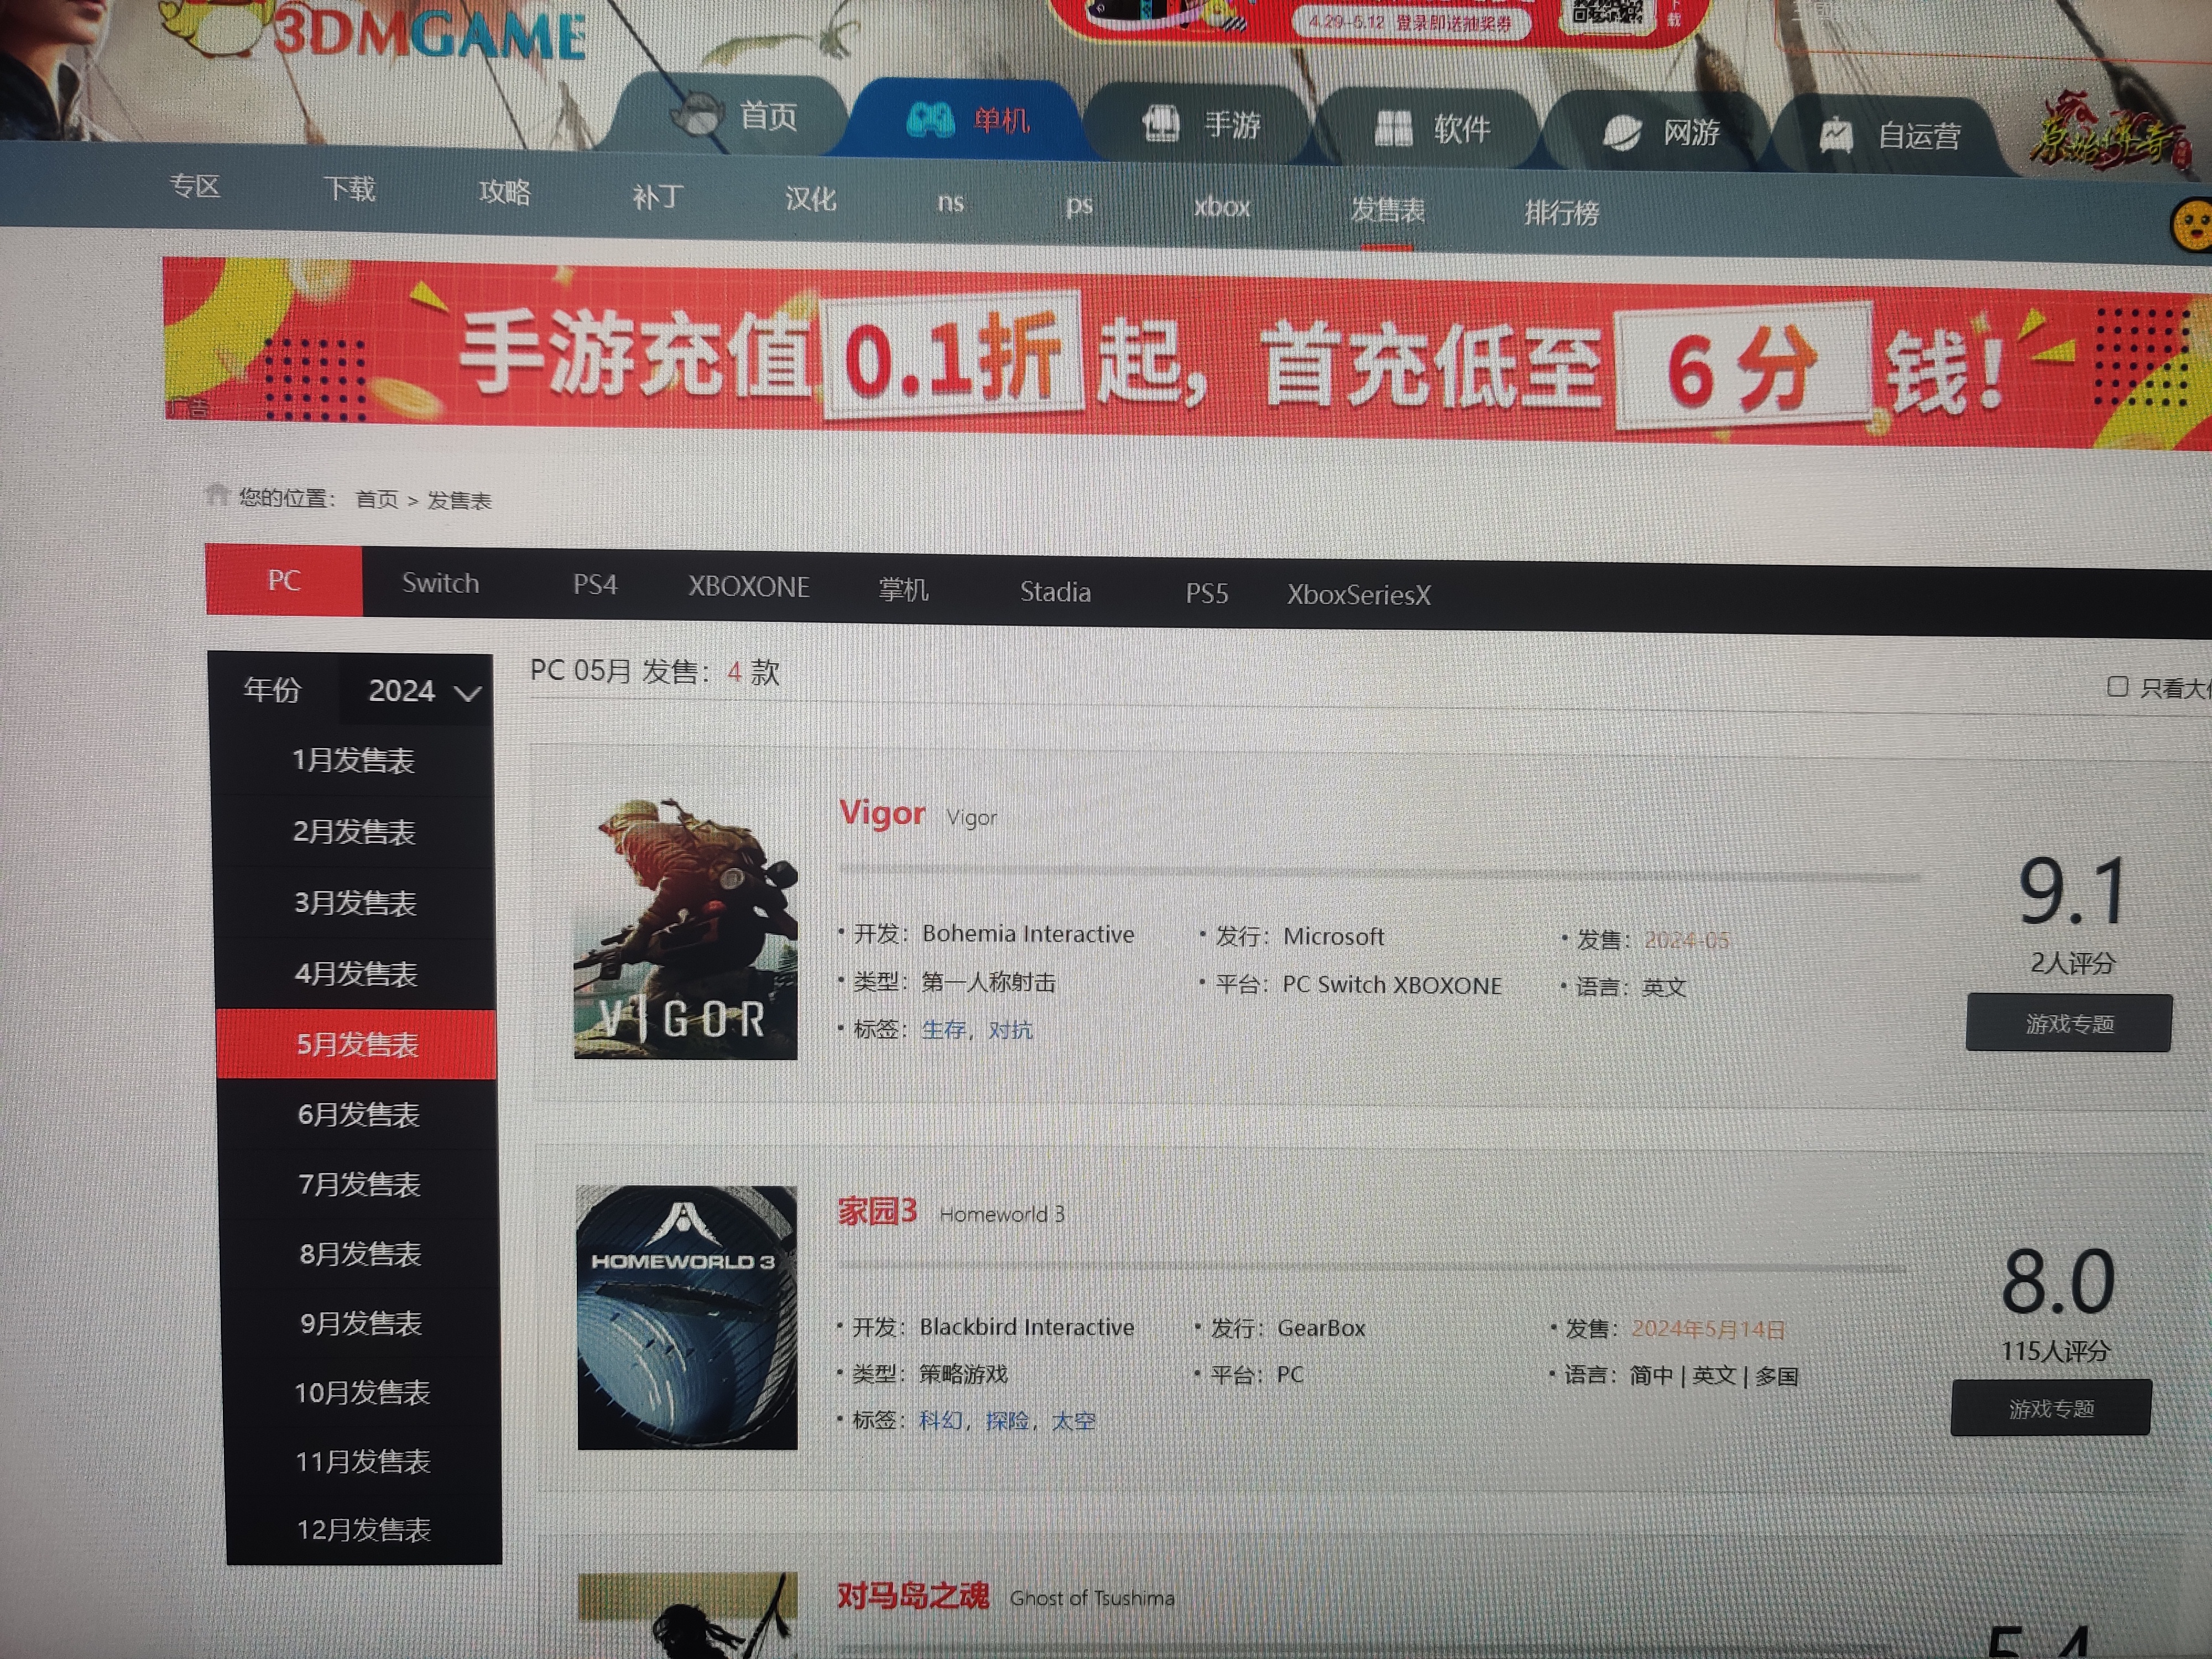Select the XBOXONE platform tab
This screenshot has width=2212, height=1659.
(x=748, y=587)
